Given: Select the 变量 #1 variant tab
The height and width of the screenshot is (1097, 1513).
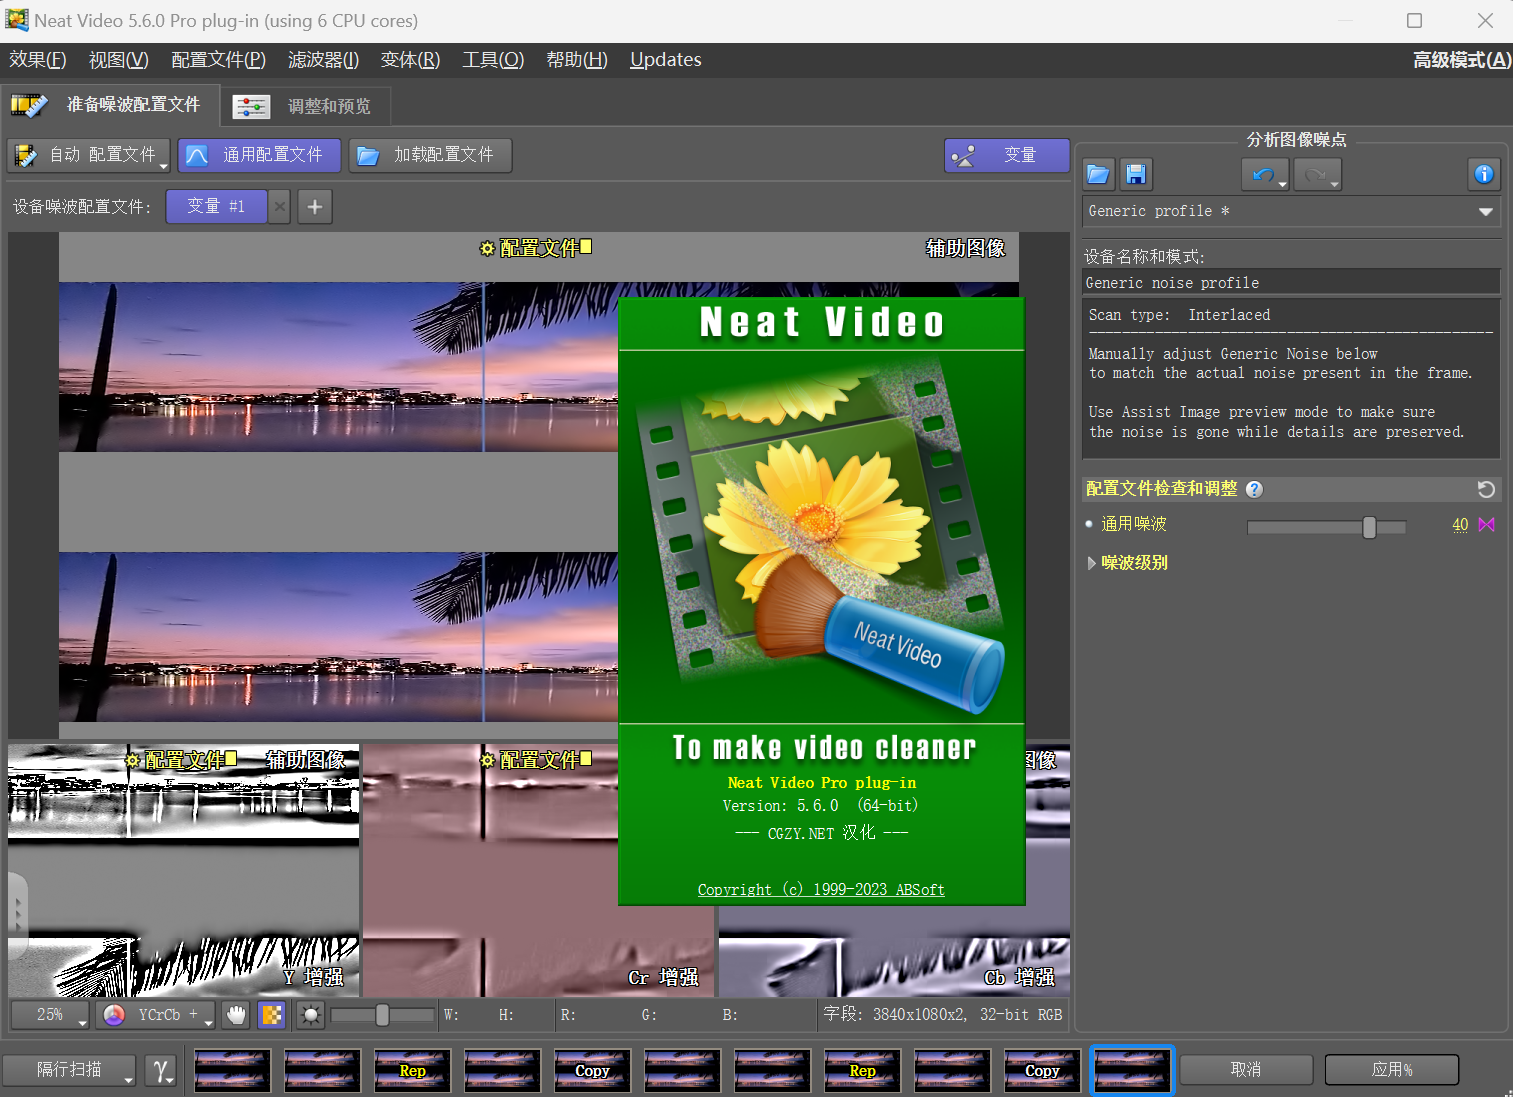Looking at the screenshot, I should click(x=217, y=207).
